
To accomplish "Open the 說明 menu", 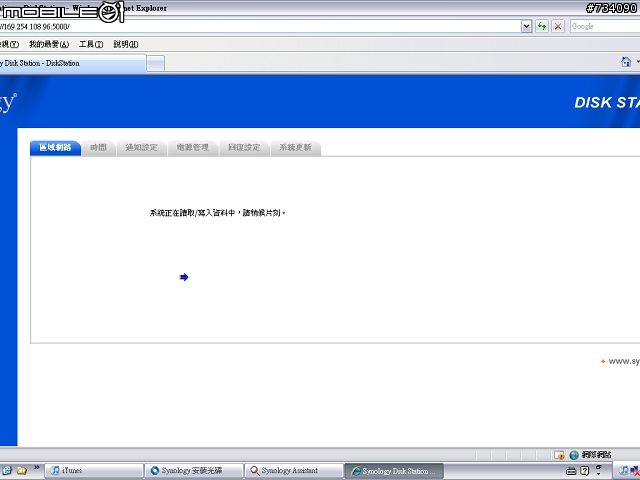I will pyautogui.click(x=125, y=44).
